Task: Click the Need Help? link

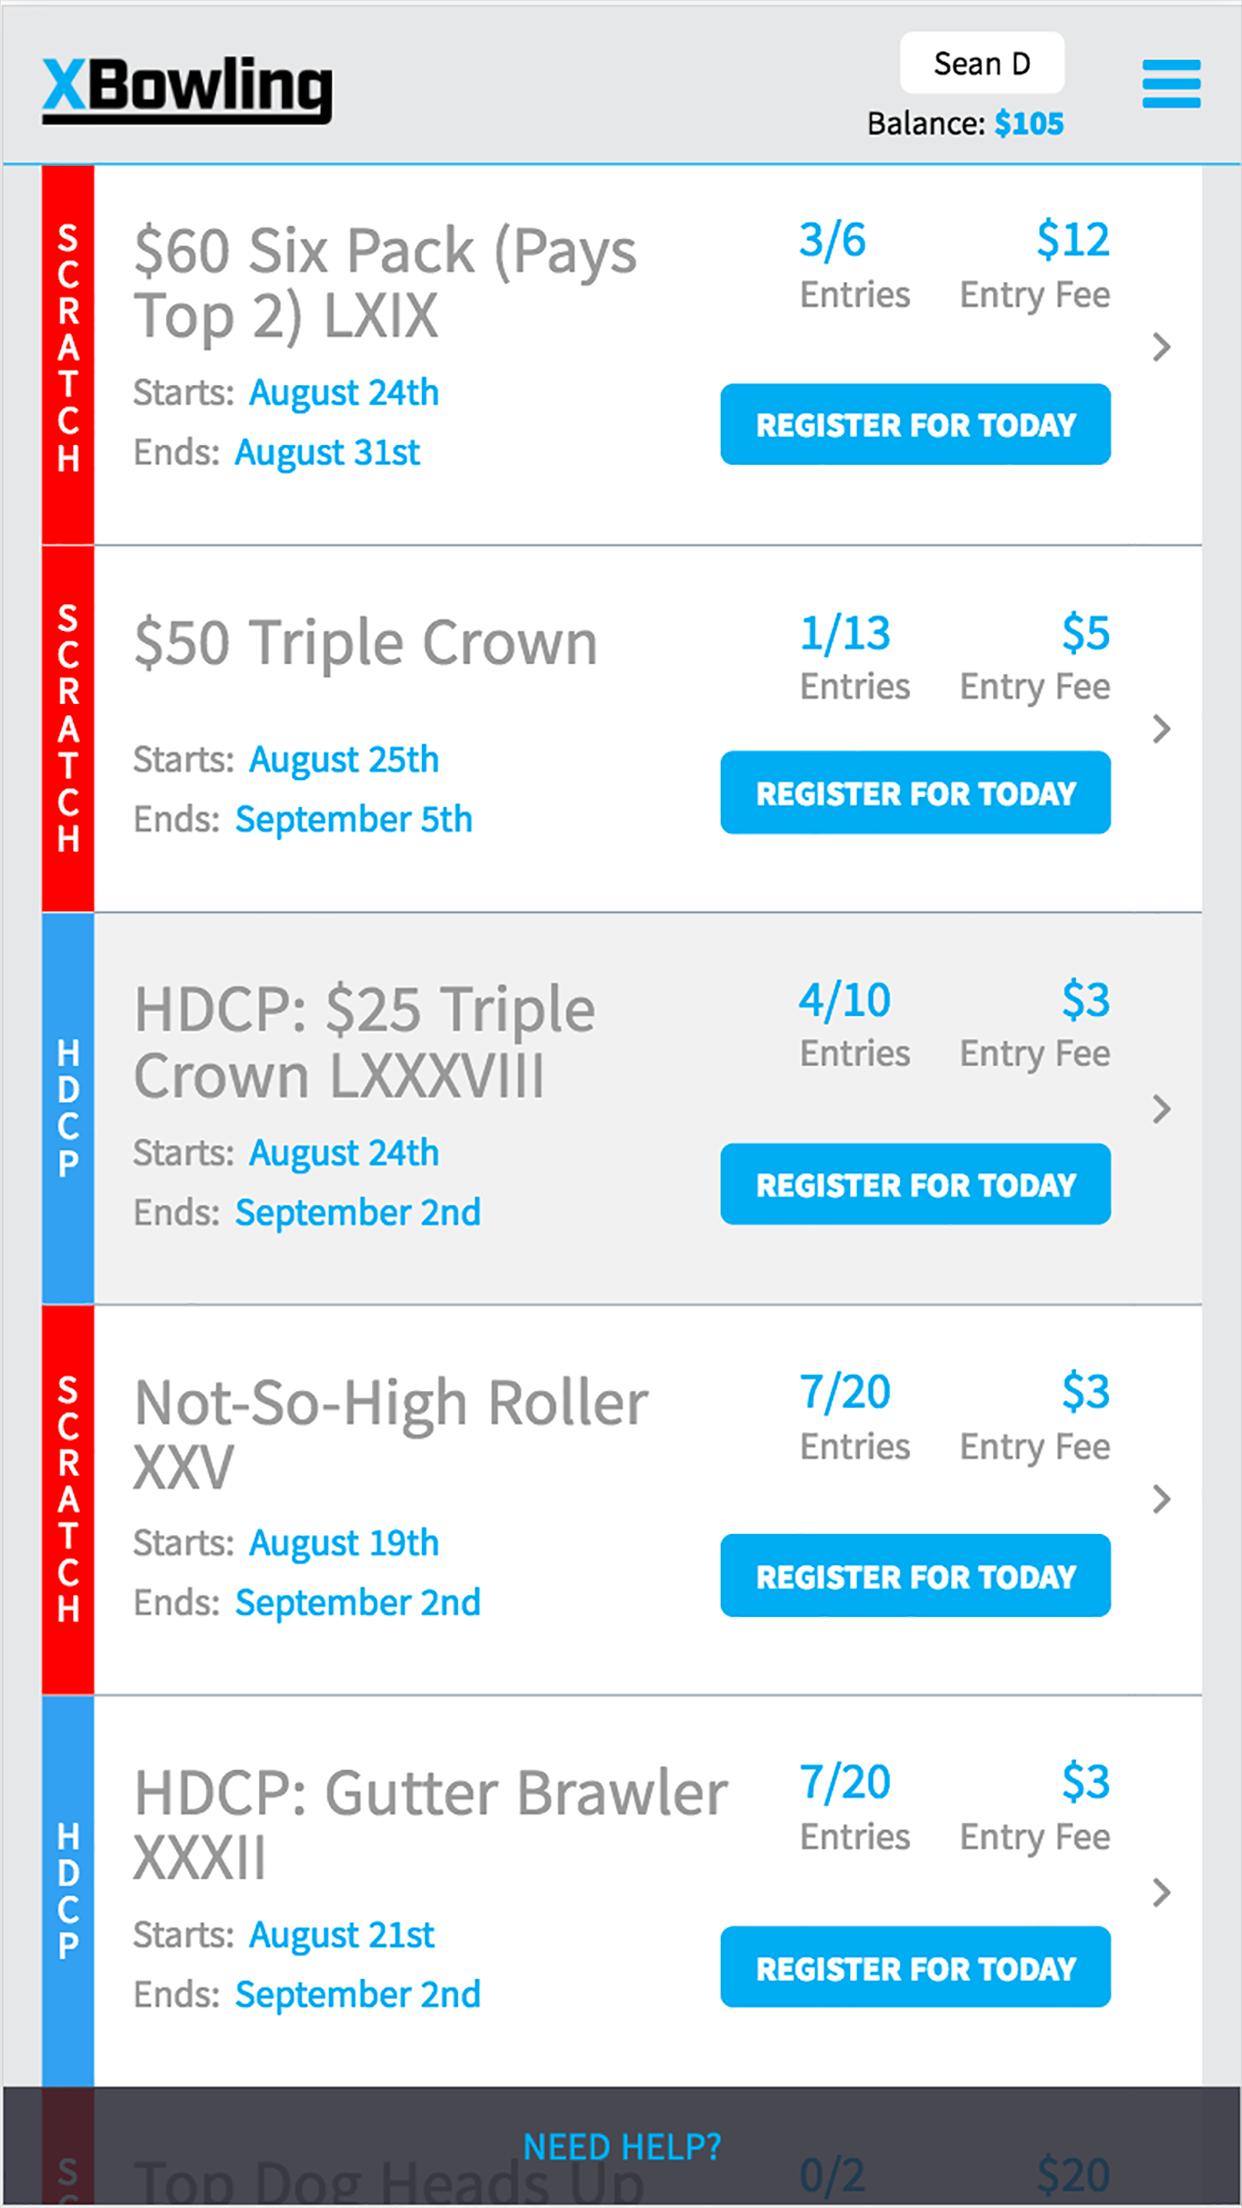Action: (x=622, y=2146)
